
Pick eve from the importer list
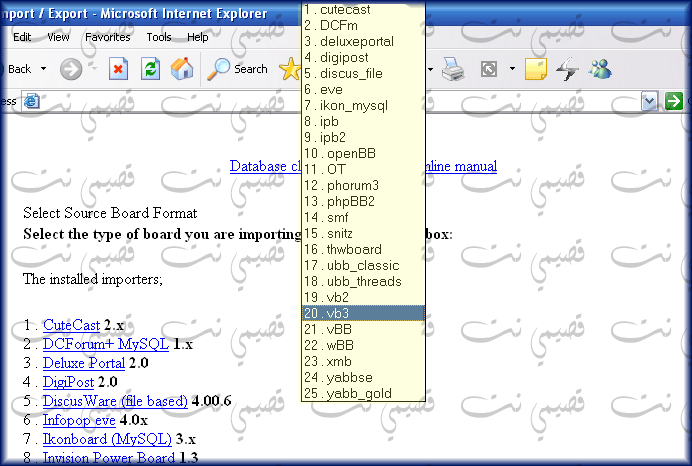pos(363,89)
